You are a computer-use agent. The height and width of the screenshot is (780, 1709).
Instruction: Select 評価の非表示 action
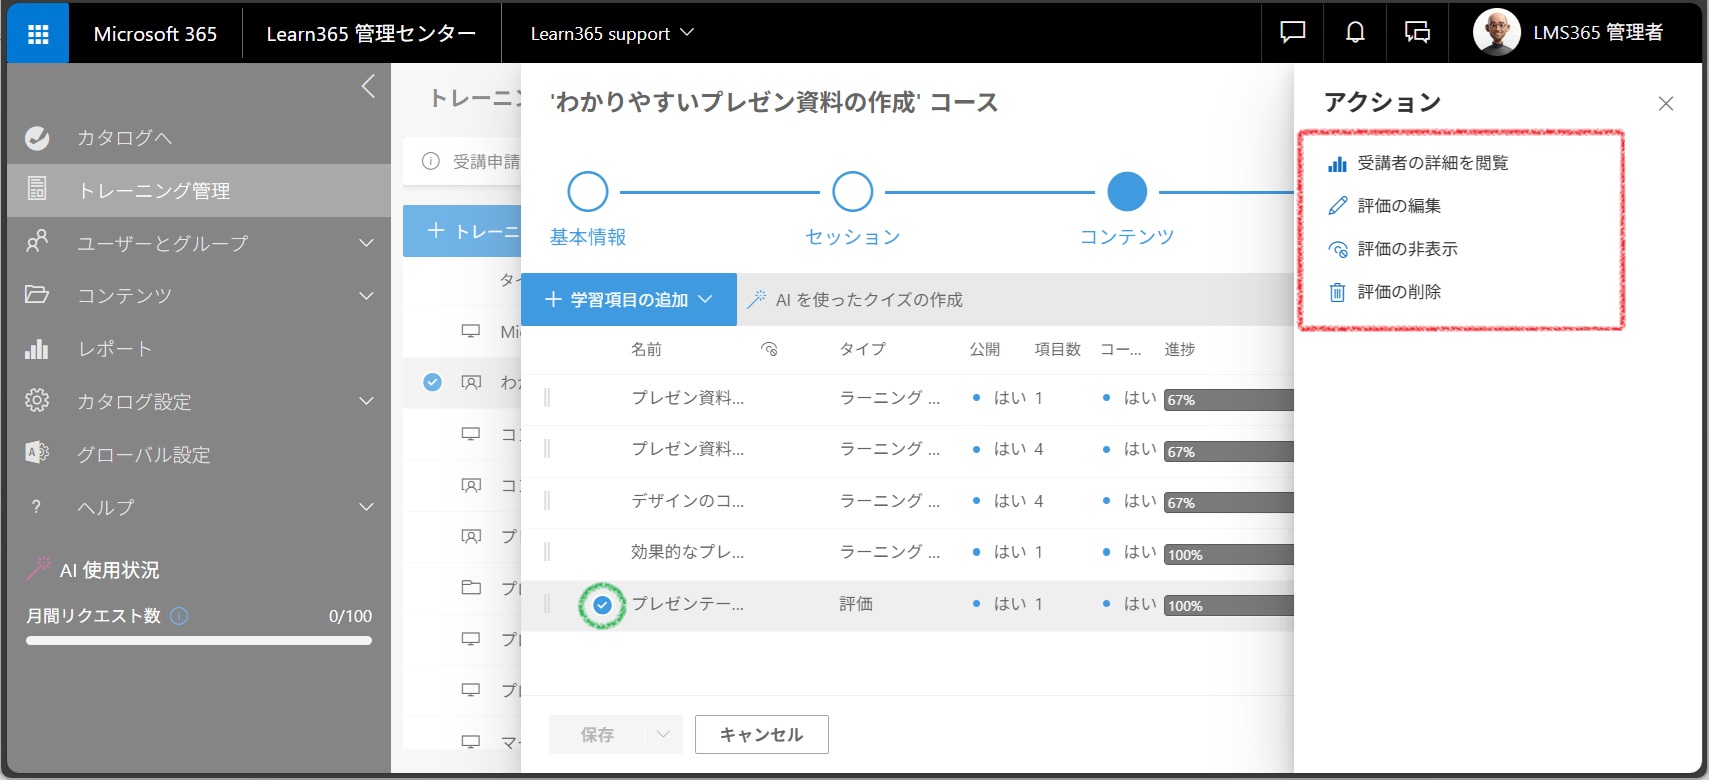(1407, 249)
